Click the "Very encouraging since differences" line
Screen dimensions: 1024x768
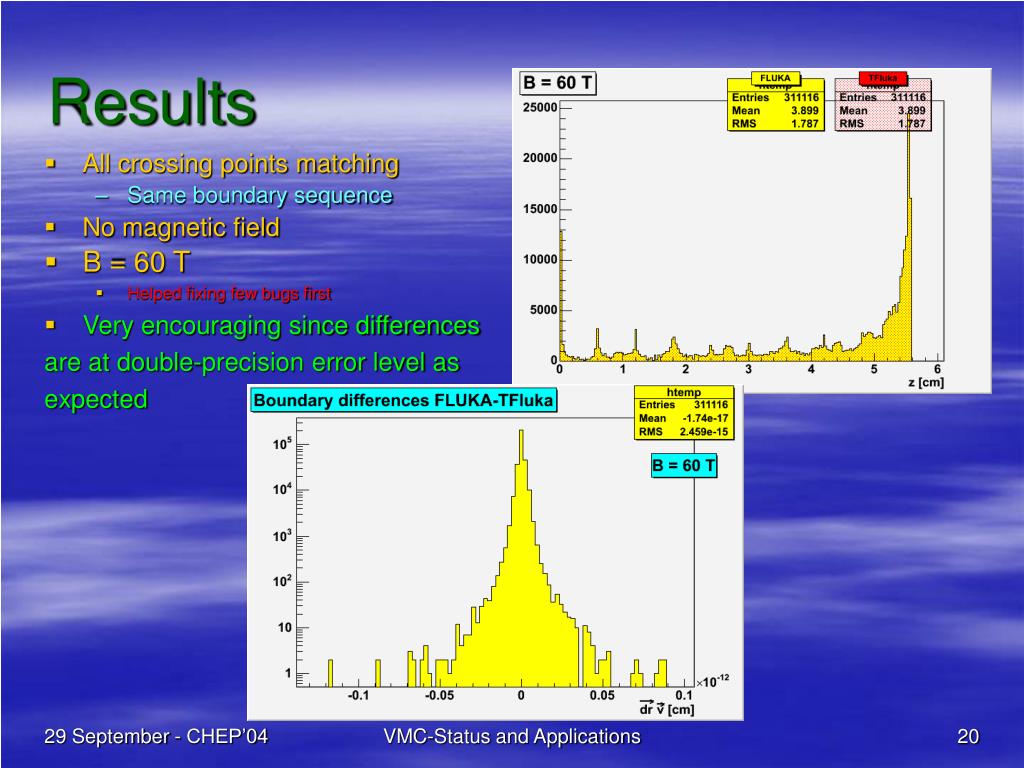coord(281,325)
